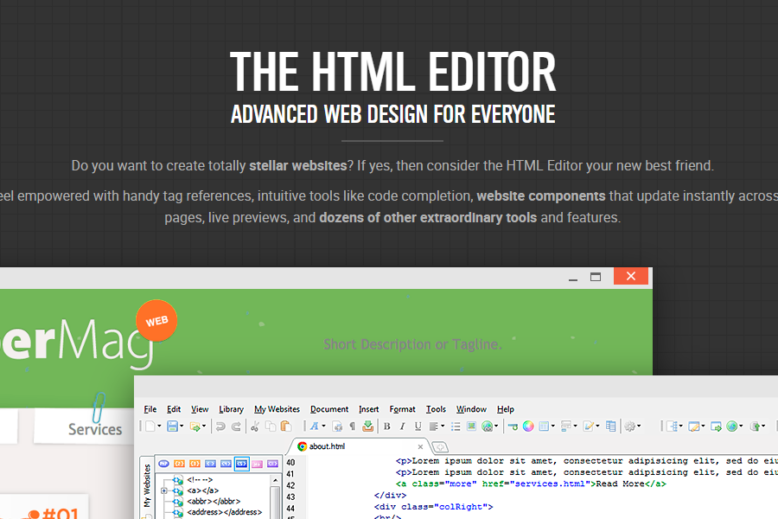
Task: Click the upload arrow icon near toolbar end
Action: point(755,426)
